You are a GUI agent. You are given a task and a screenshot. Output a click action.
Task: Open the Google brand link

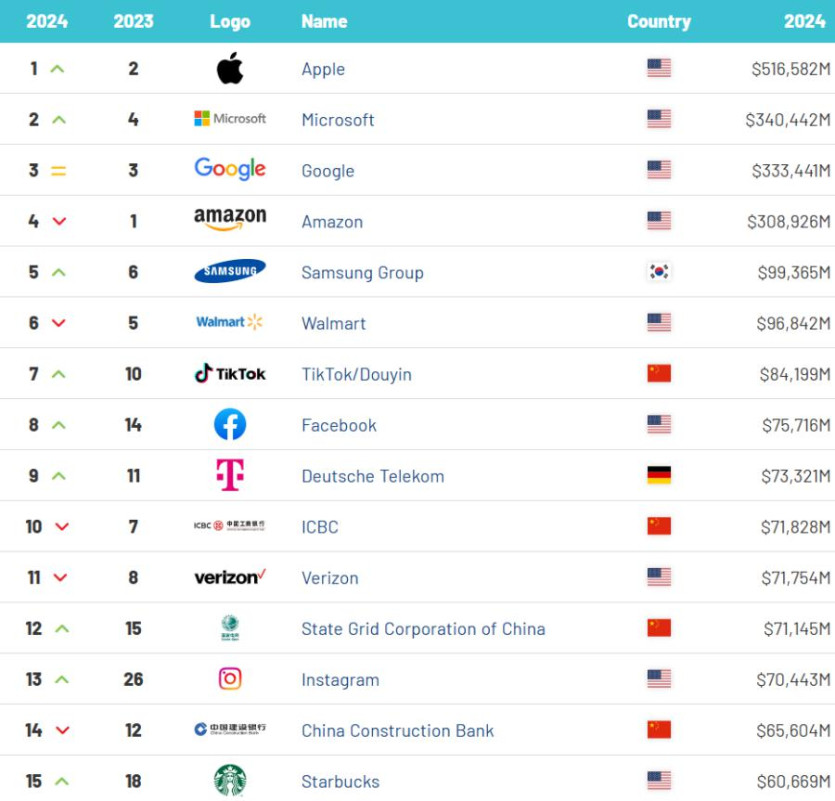click(x=328, y=171)
